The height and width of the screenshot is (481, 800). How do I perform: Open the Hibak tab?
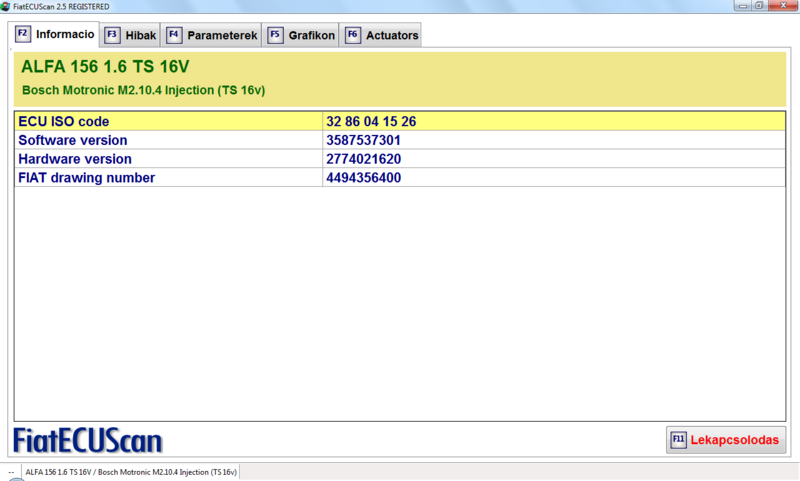click(130, 35)
